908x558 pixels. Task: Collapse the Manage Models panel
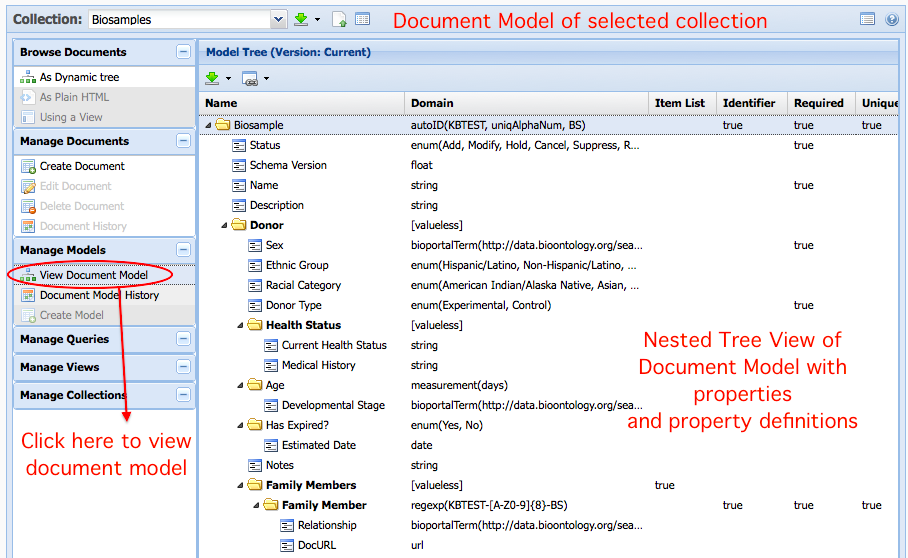tap(183, 249)
